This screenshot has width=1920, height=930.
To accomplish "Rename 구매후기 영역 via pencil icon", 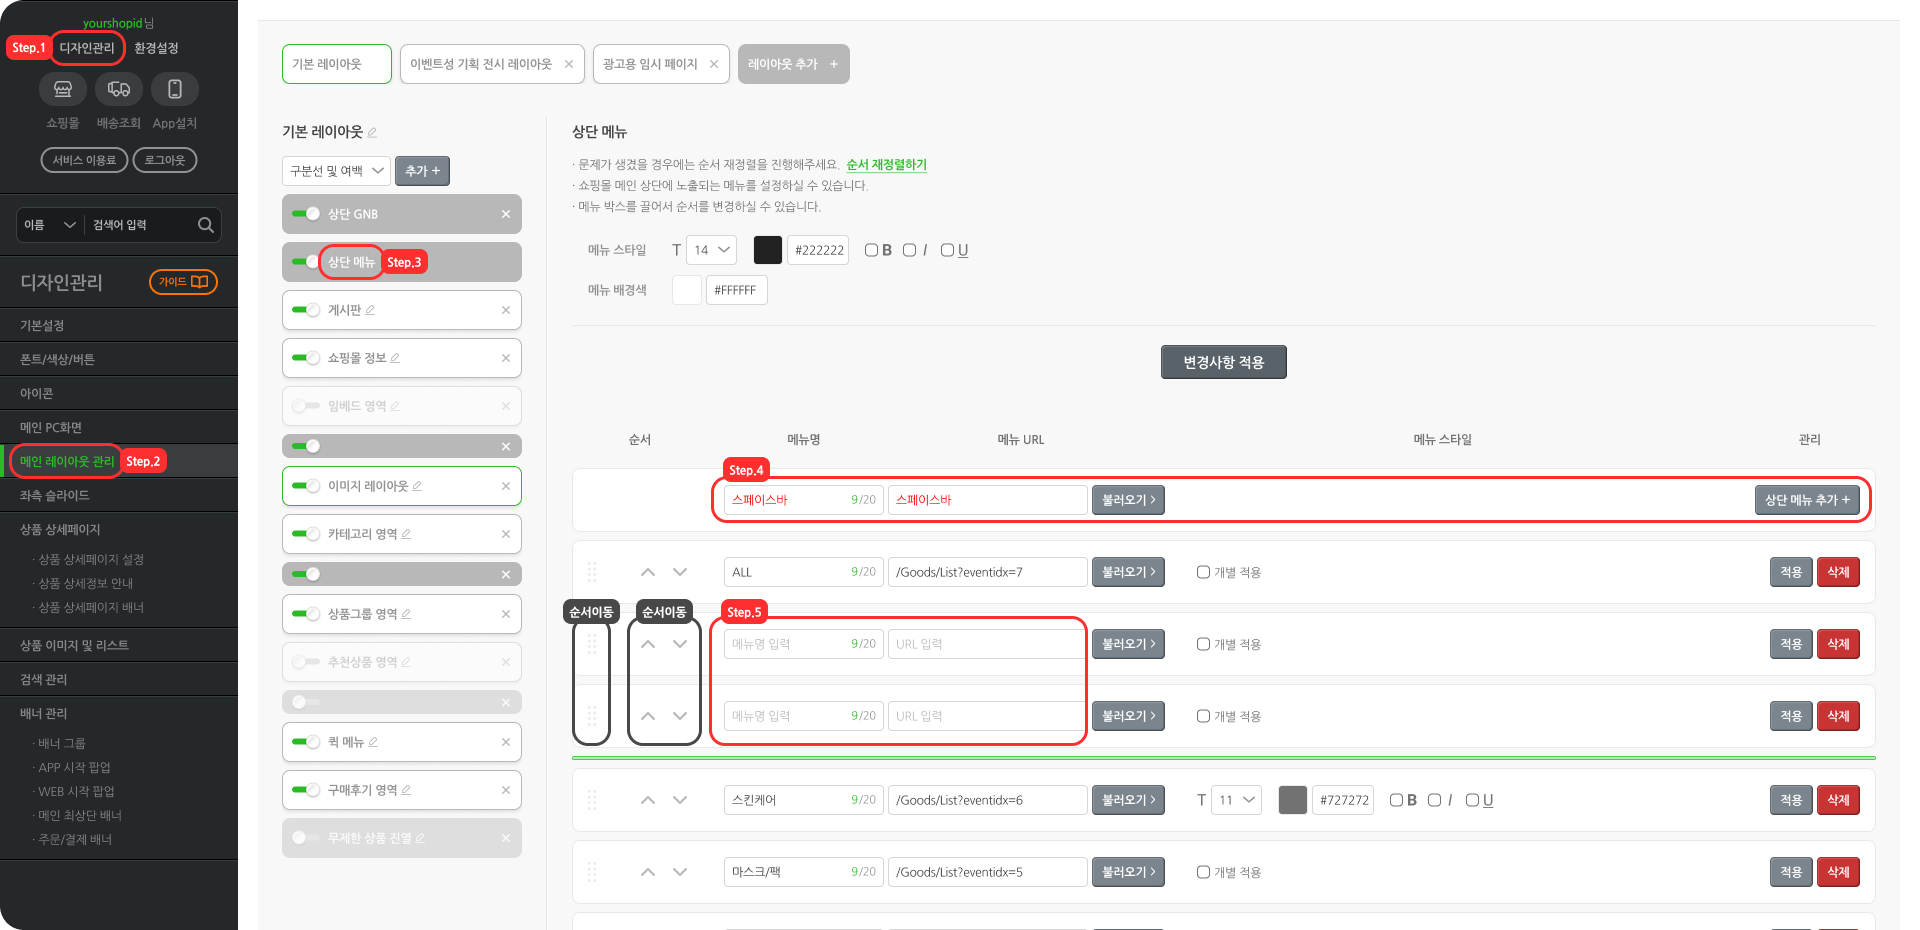I will click(x=406, y=790).
